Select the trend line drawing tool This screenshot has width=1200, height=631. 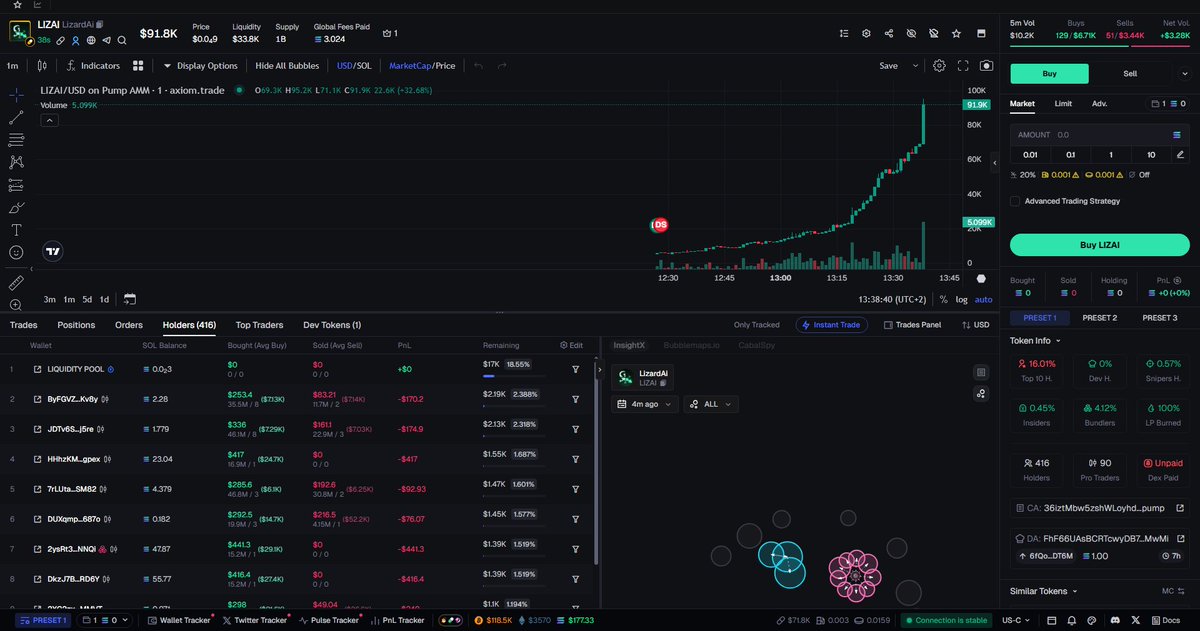pos(17,117)
